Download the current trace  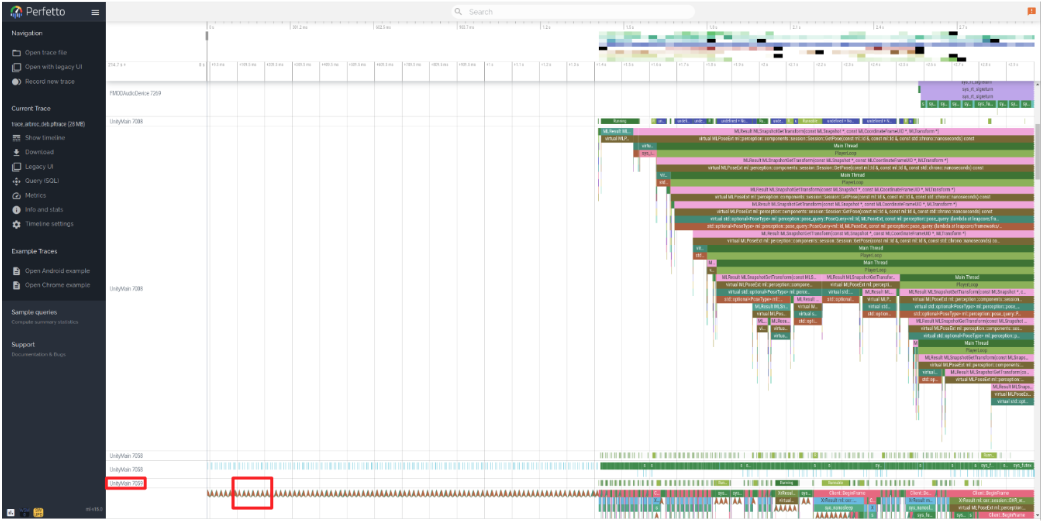(x=39, y=152)
